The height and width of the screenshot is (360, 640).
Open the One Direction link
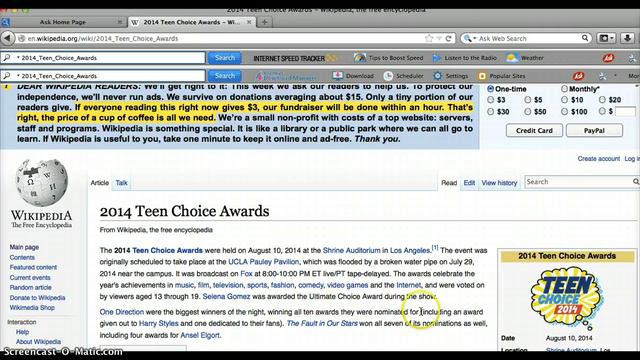(122, 312)
